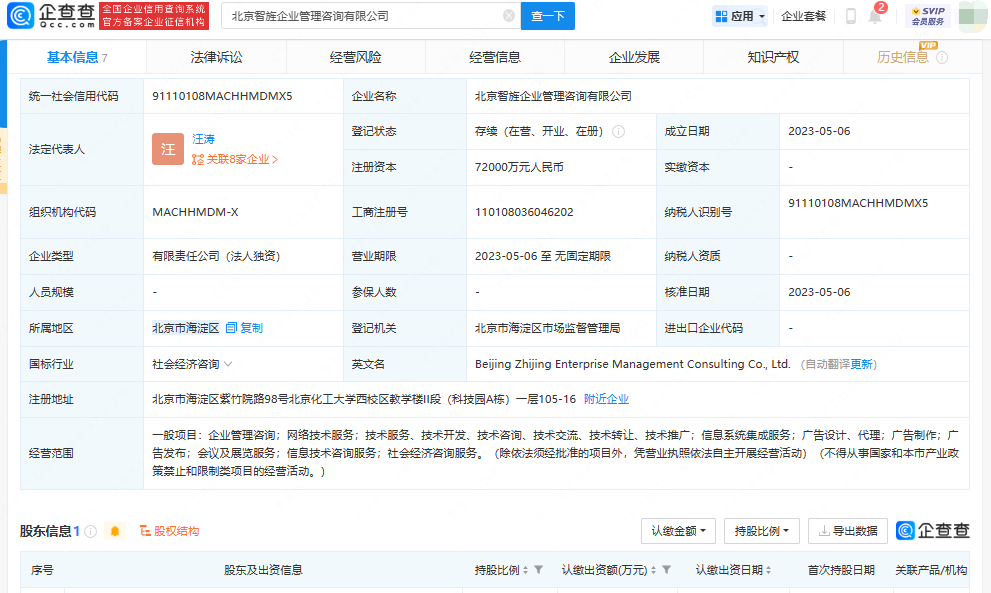Open the user avatar at top right
Viewport: 991px width, 593px height.
point(972,16)
